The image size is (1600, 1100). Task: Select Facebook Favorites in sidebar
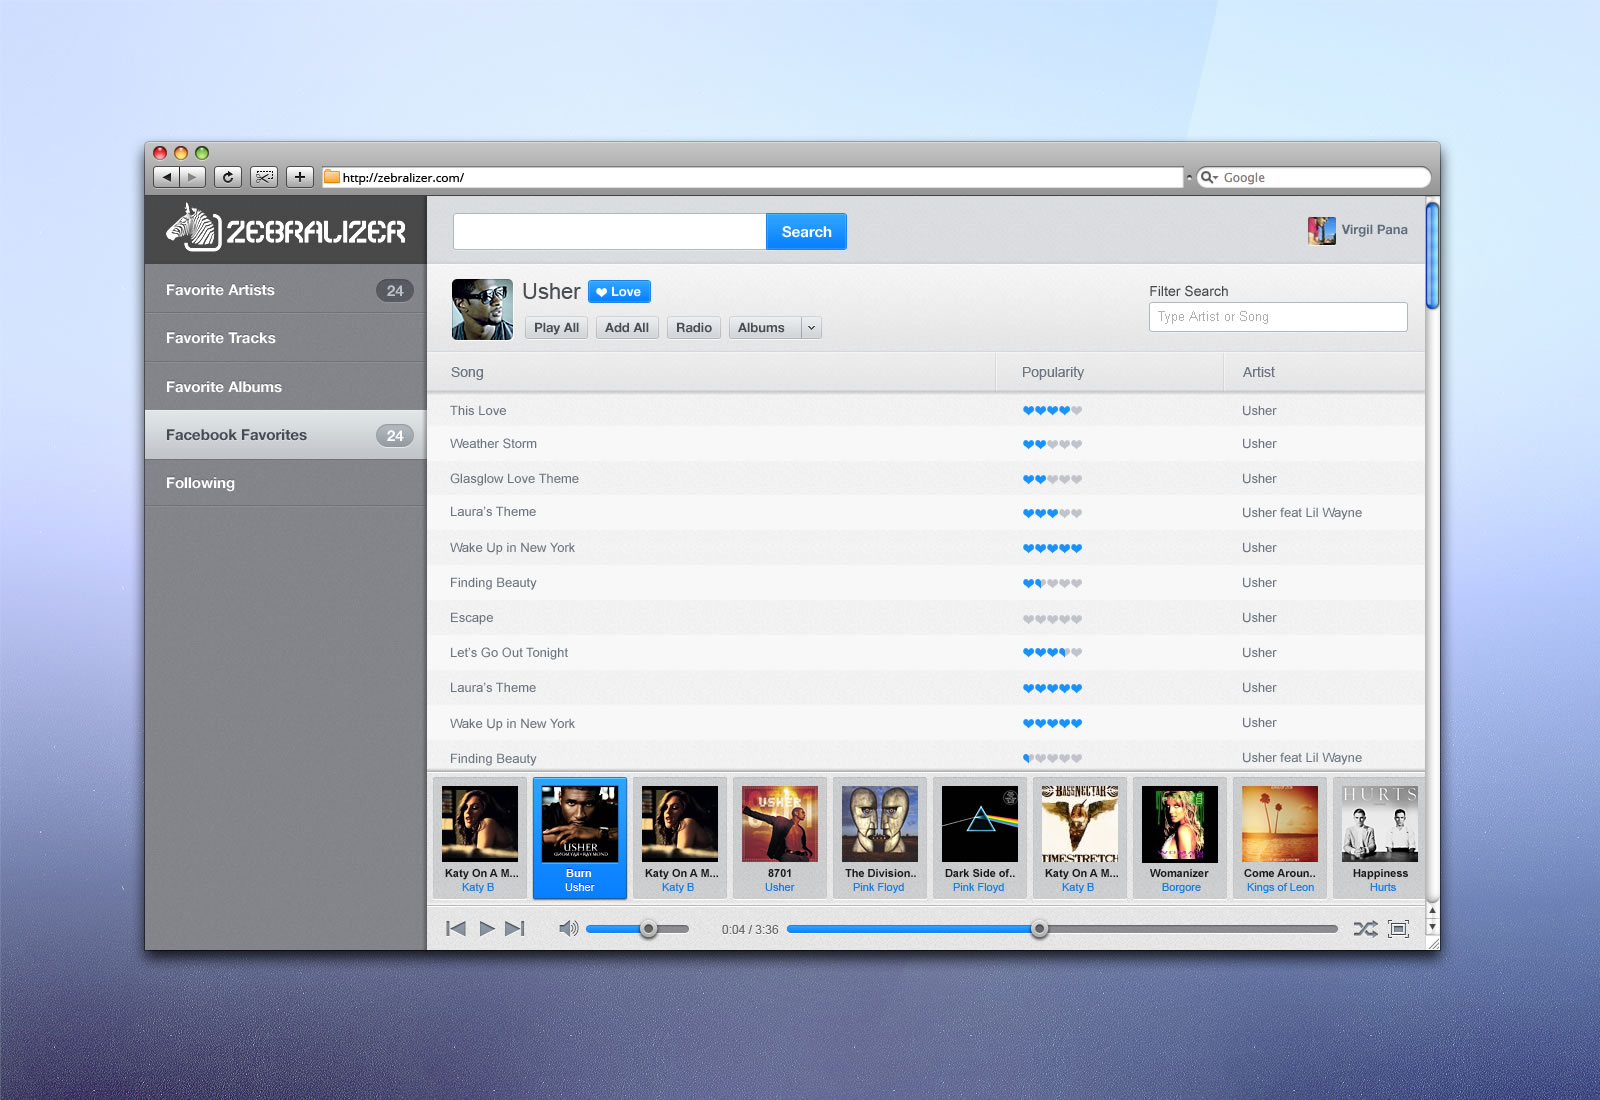286,435
